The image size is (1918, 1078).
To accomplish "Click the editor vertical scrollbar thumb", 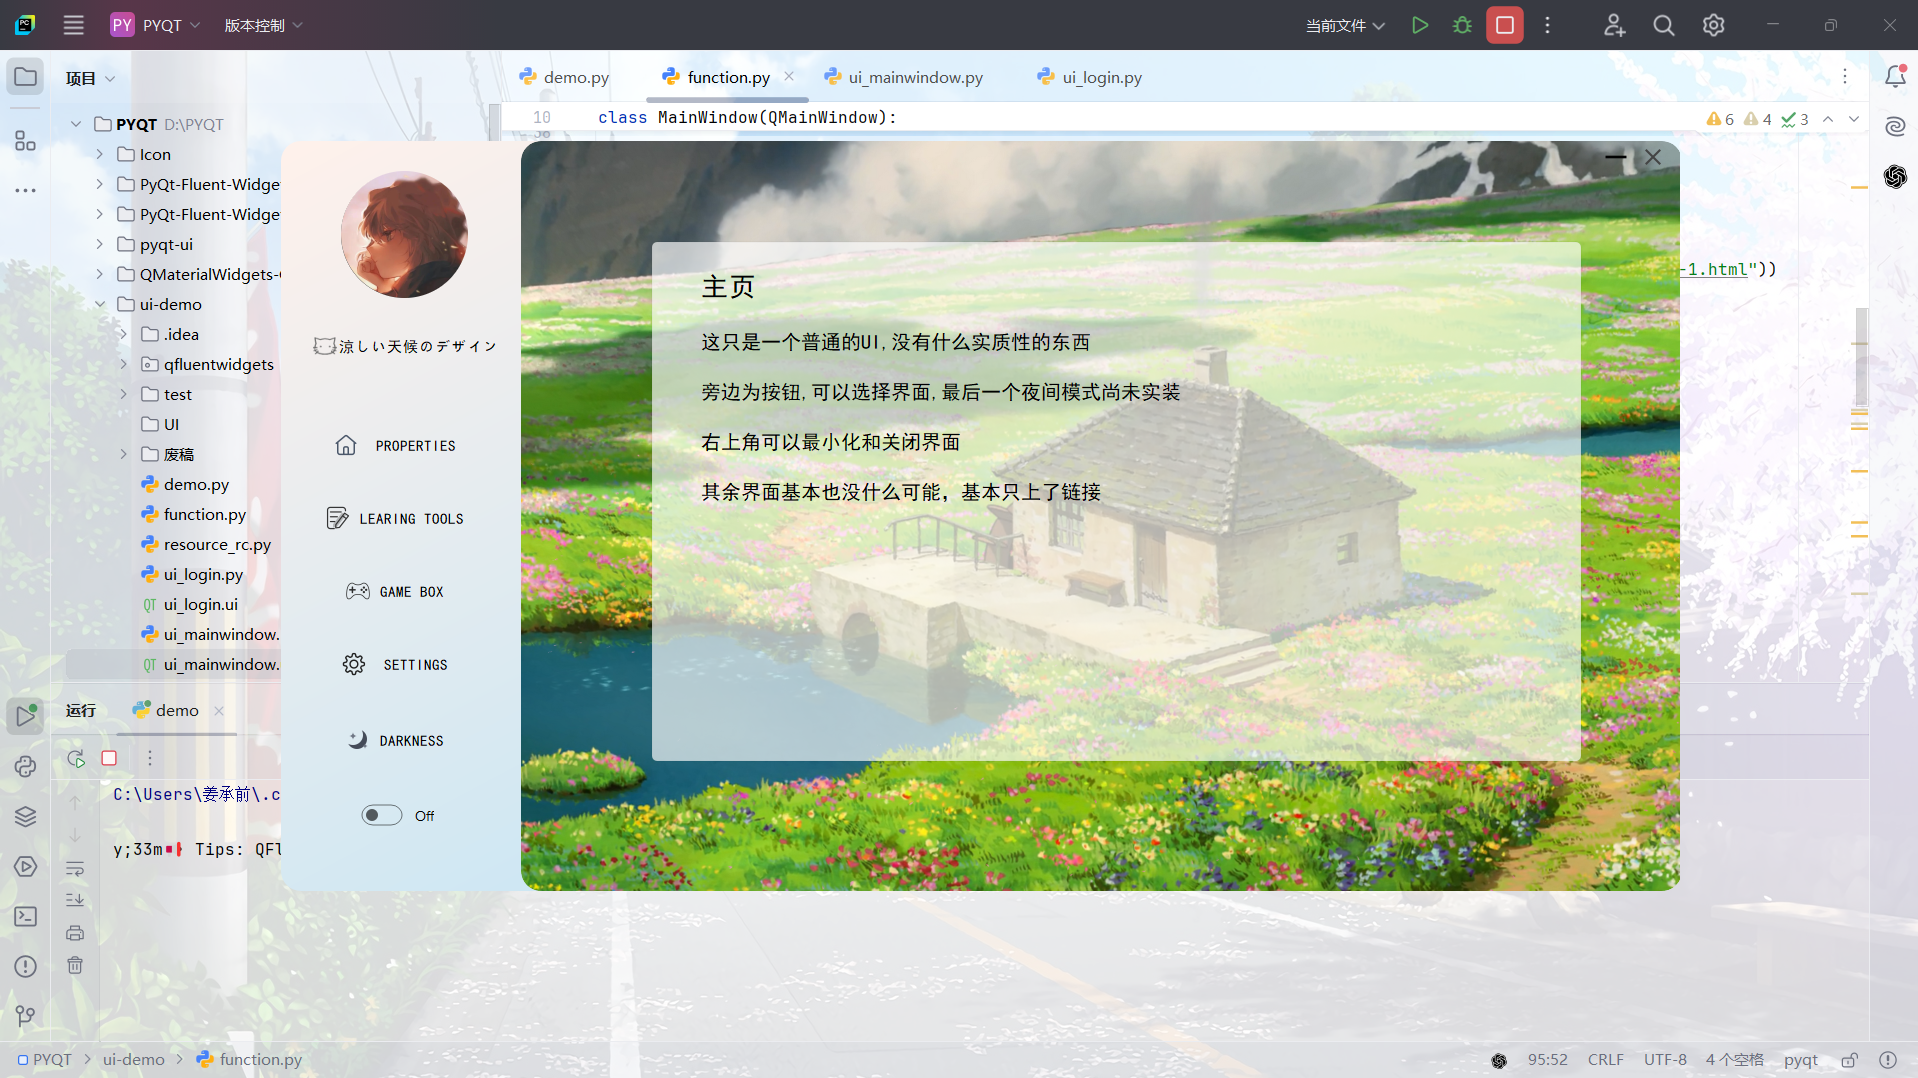I will pyautogui.click(x=1861, y=355).
